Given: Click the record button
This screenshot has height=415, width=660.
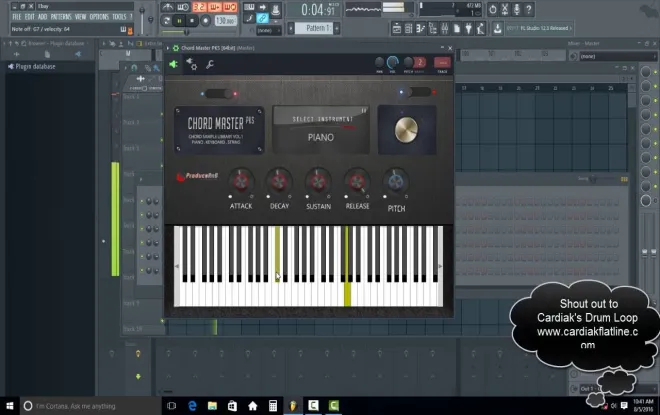Looking at the screenshot, I should 205,21.
